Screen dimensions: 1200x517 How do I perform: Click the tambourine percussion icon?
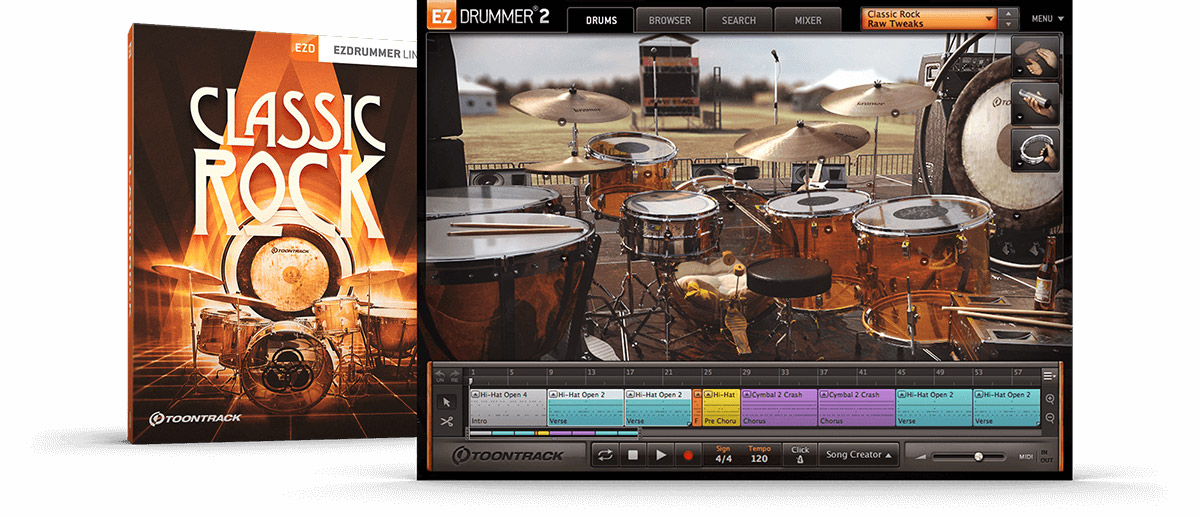pyautogui.click(x=1034, y=150)
